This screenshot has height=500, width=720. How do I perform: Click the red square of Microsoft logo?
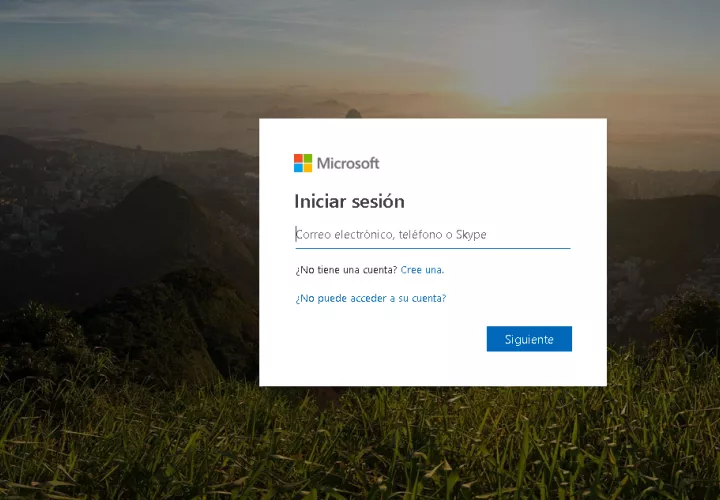coord(298,158)
